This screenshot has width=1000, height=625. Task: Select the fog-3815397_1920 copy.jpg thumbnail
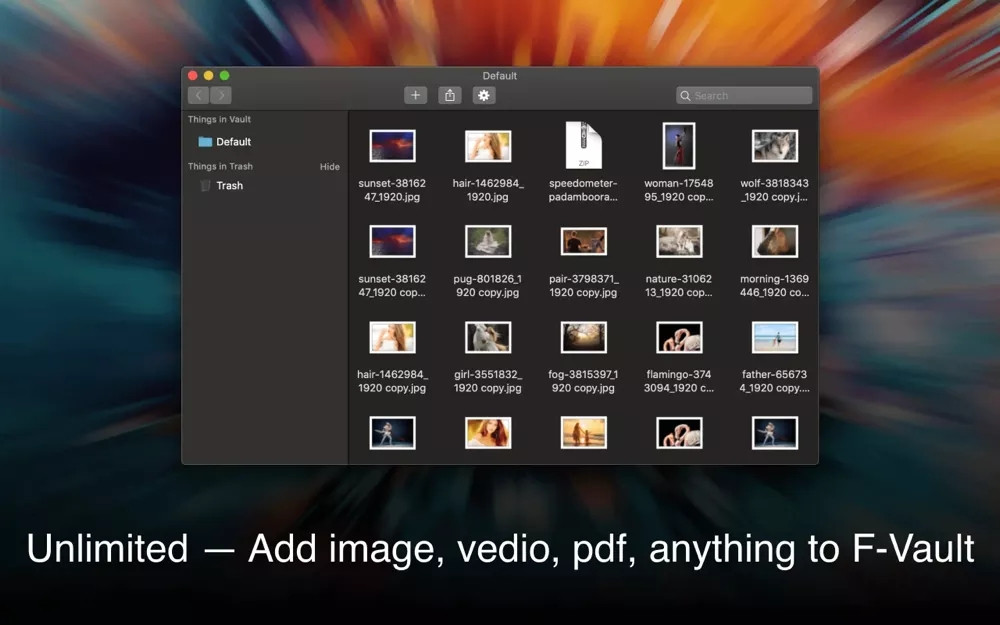point(584,337)
